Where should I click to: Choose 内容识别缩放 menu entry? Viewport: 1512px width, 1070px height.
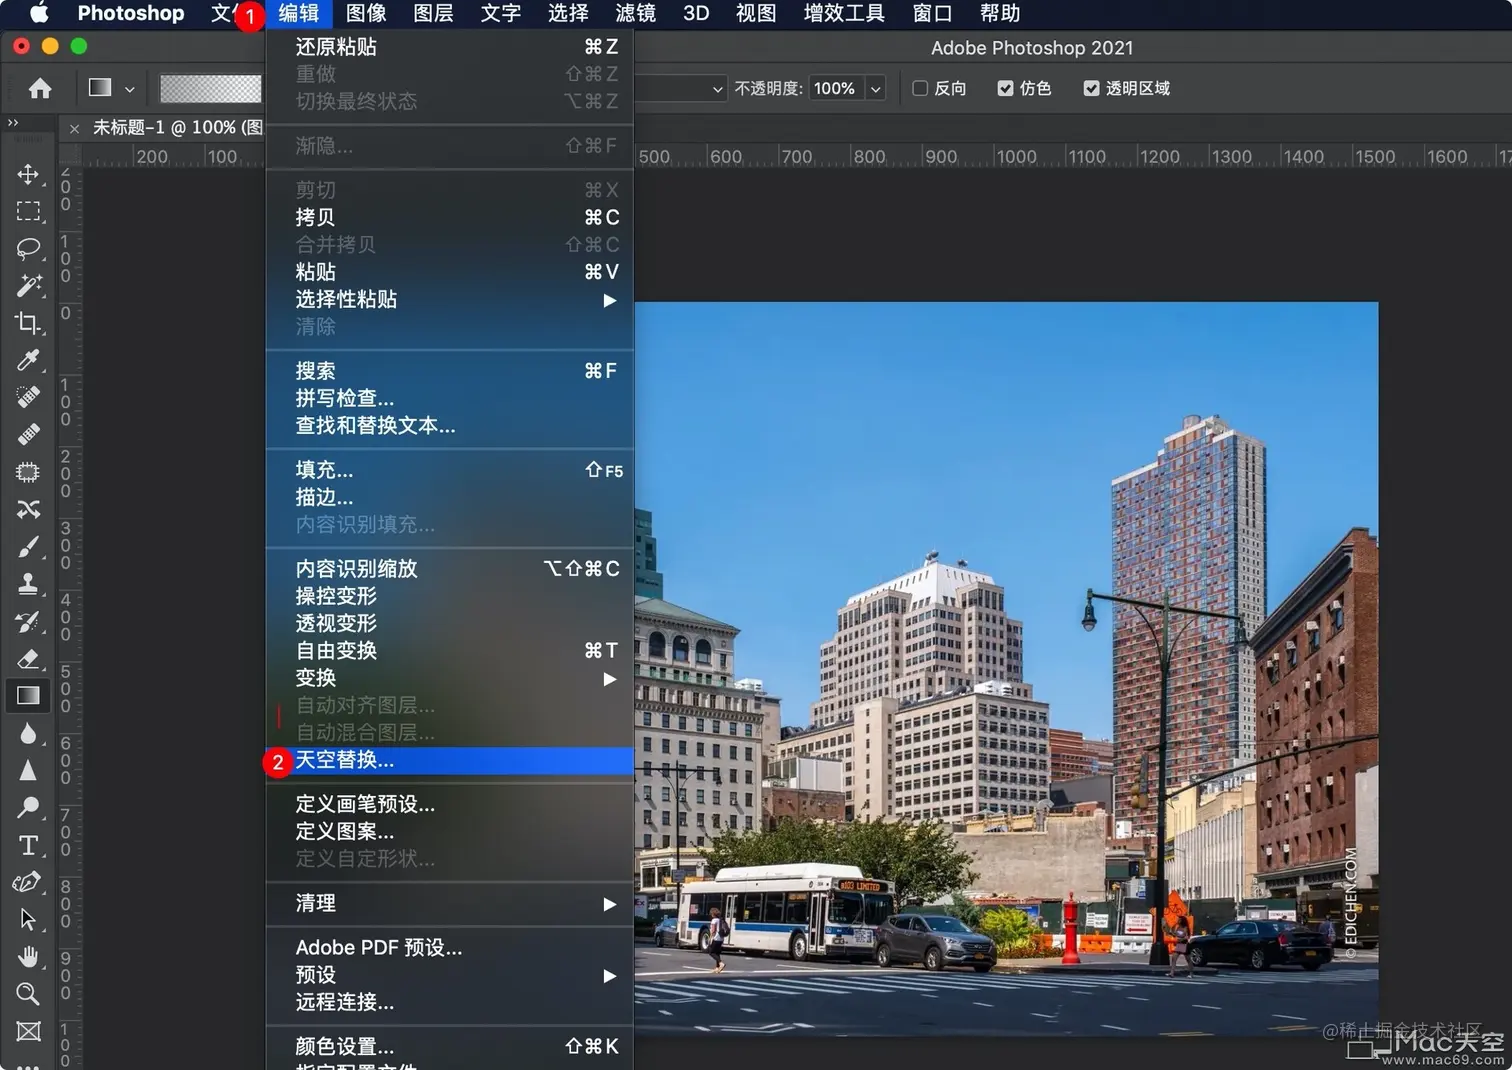(x=450, y=569)
